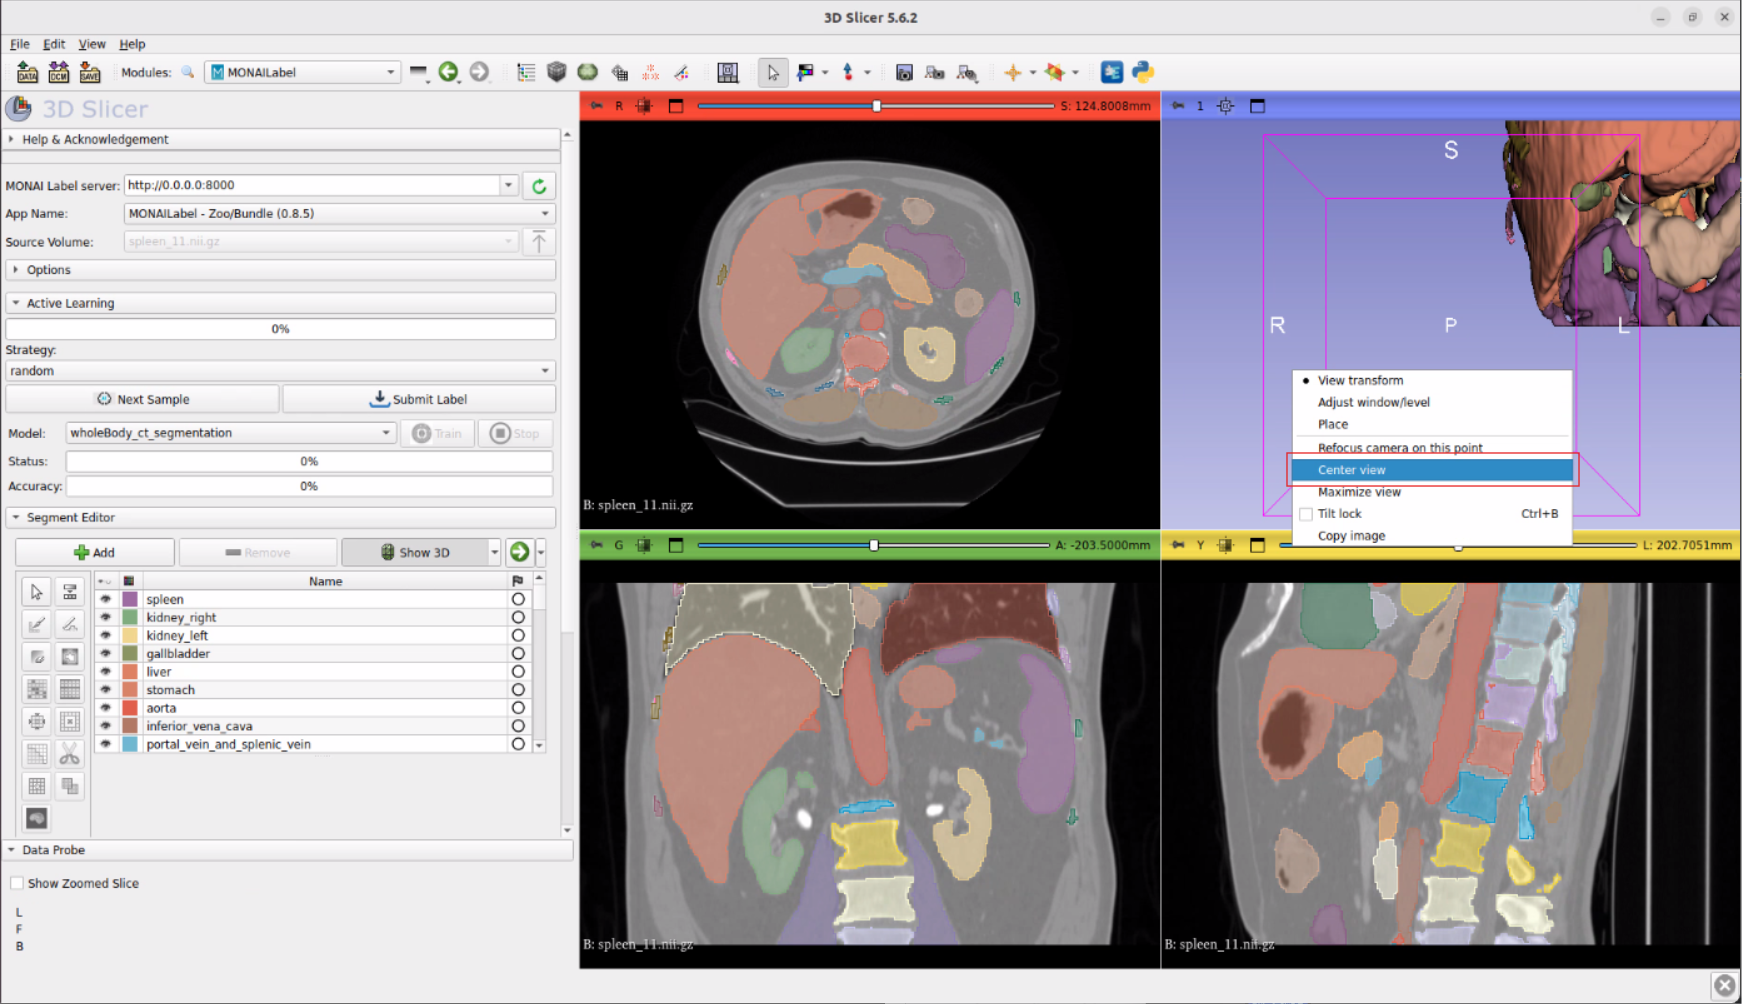This screenshot has width=1742, height=1004.
Task: Click the Crosshair toolbar icon
Action: (1013, 72)
